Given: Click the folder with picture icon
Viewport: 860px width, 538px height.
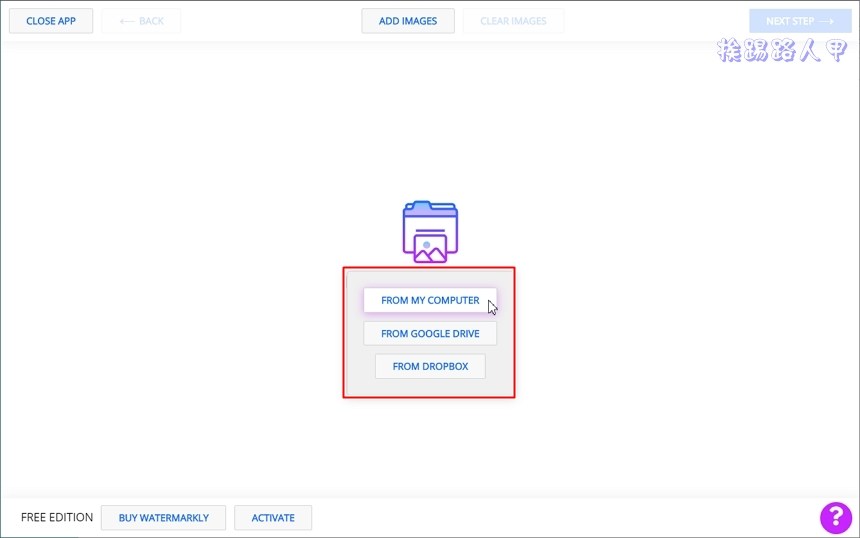Looking at the screenshot, I should (430, 231).
